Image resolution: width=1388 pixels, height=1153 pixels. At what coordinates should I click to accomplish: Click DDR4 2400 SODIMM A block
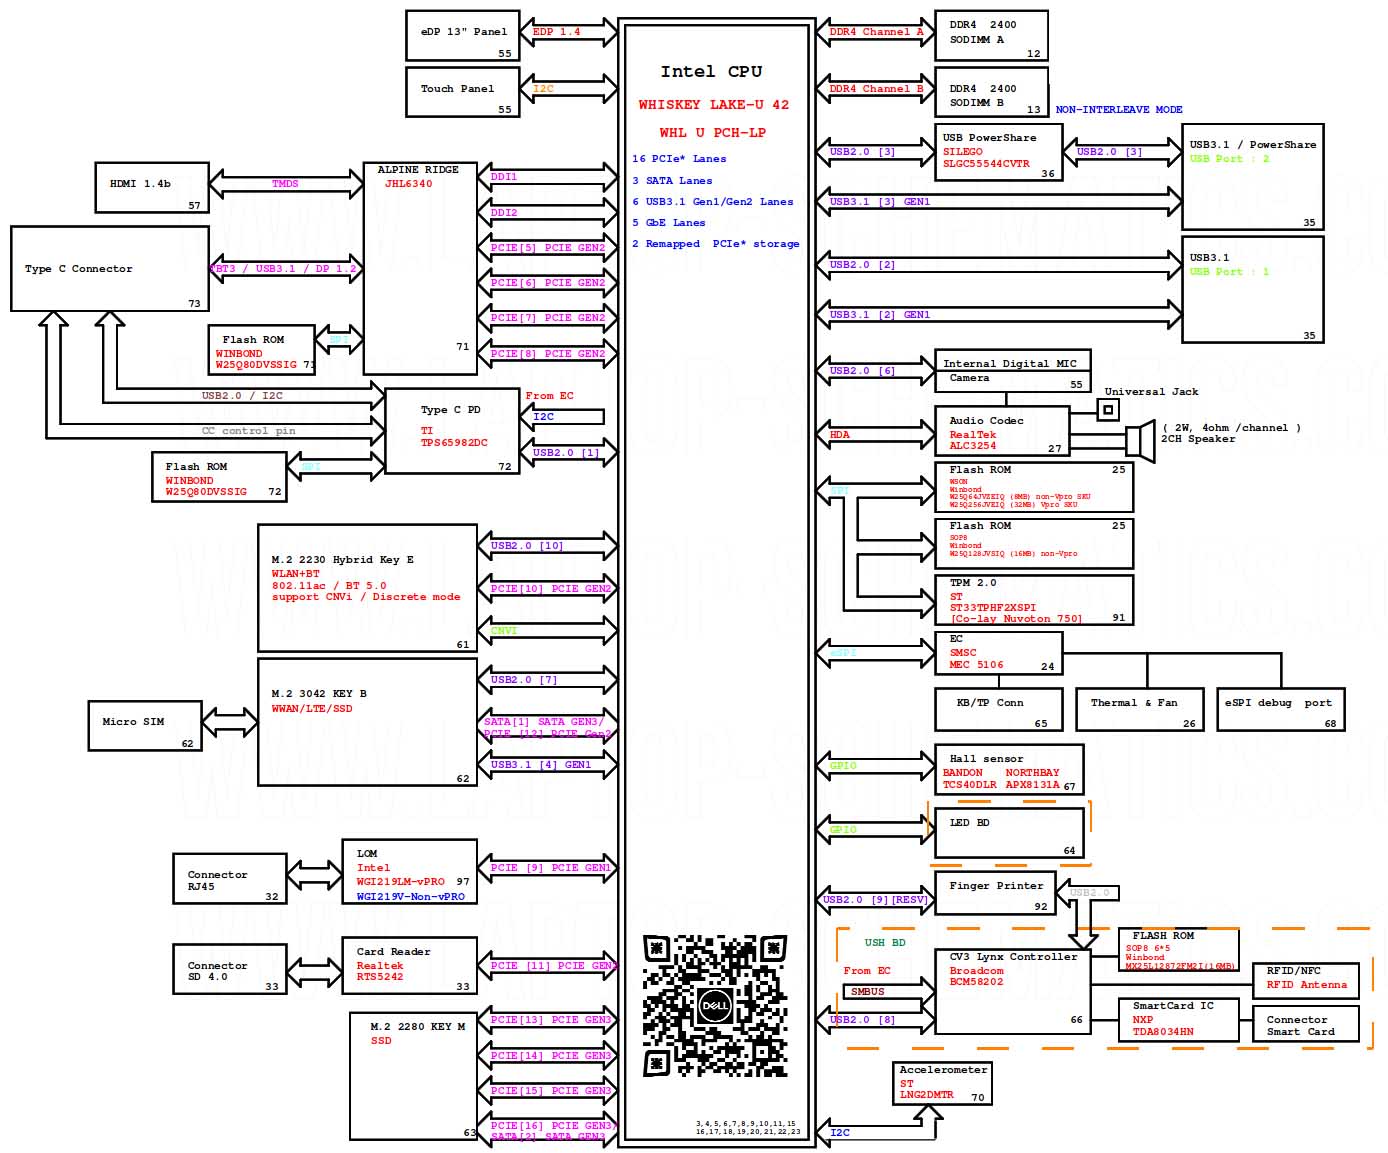pos(991,36)
